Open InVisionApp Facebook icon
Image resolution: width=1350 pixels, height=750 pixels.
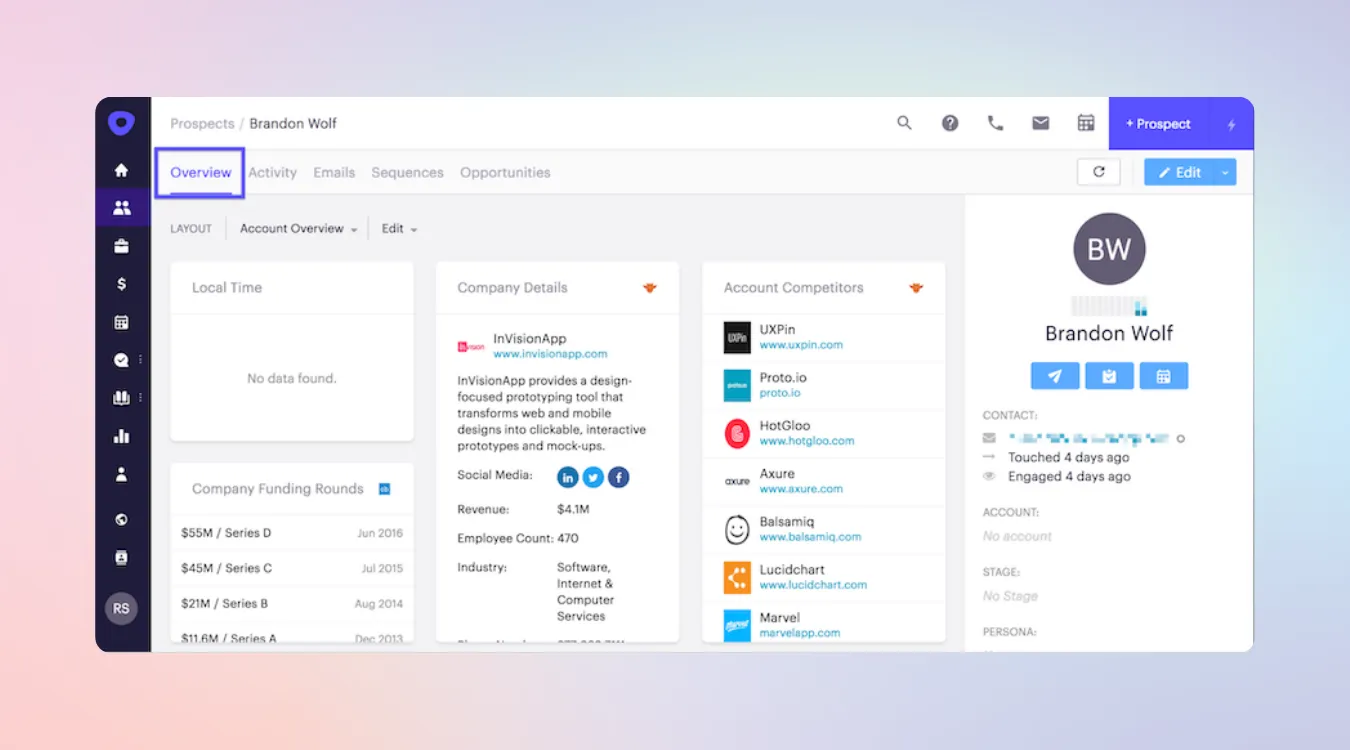[x=619, y=477]
